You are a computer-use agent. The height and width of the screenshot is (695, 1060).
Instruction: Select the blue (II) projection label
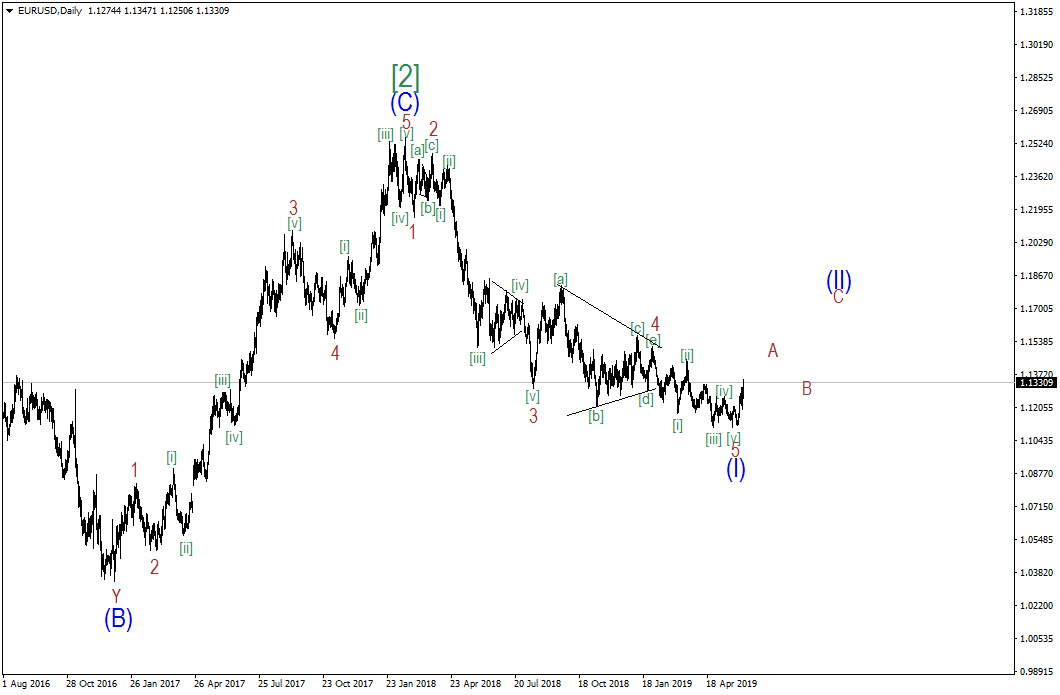839,281
